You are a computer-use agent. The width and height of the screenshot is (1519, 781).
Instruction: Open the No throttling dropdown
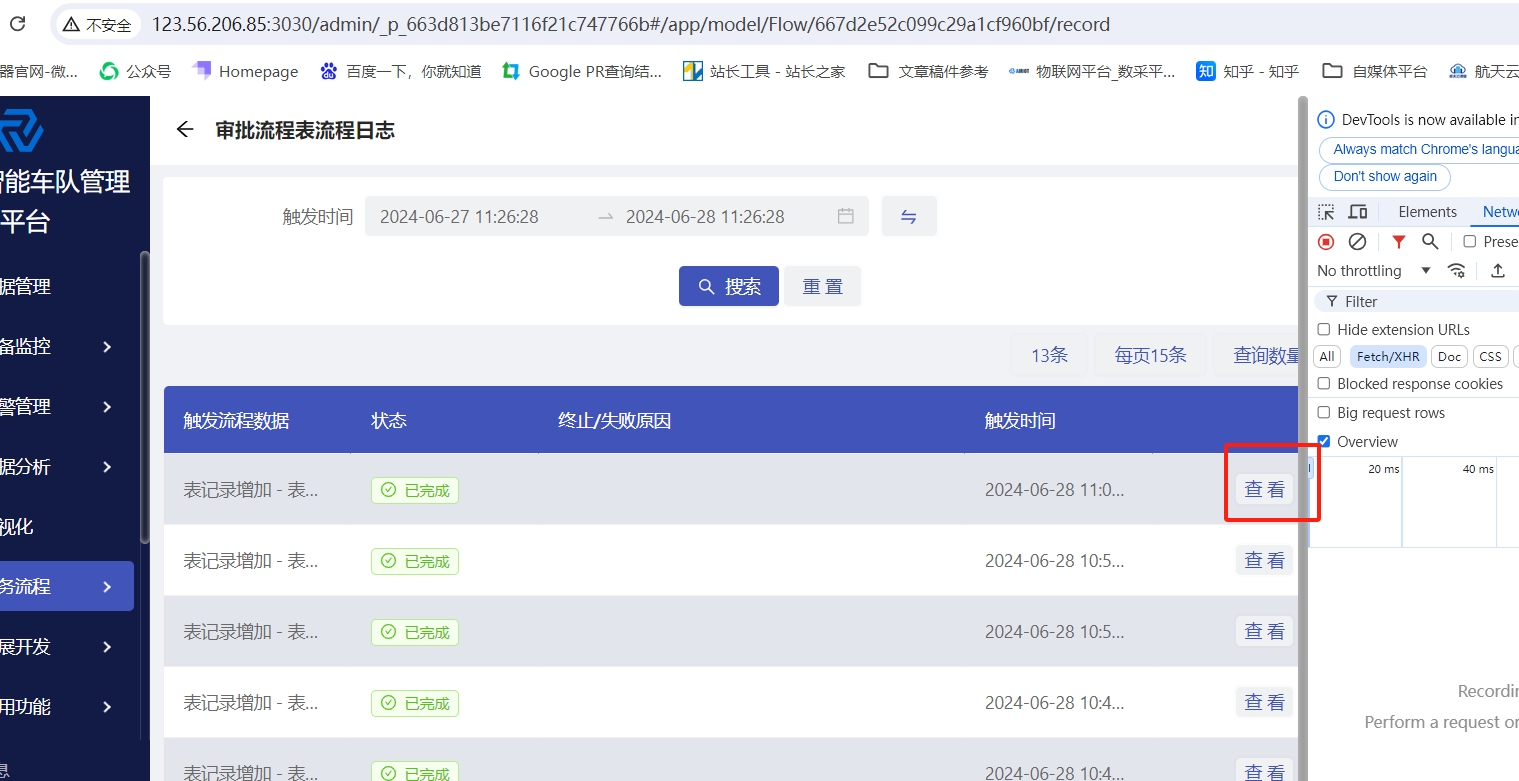(x=1374, y=271)
